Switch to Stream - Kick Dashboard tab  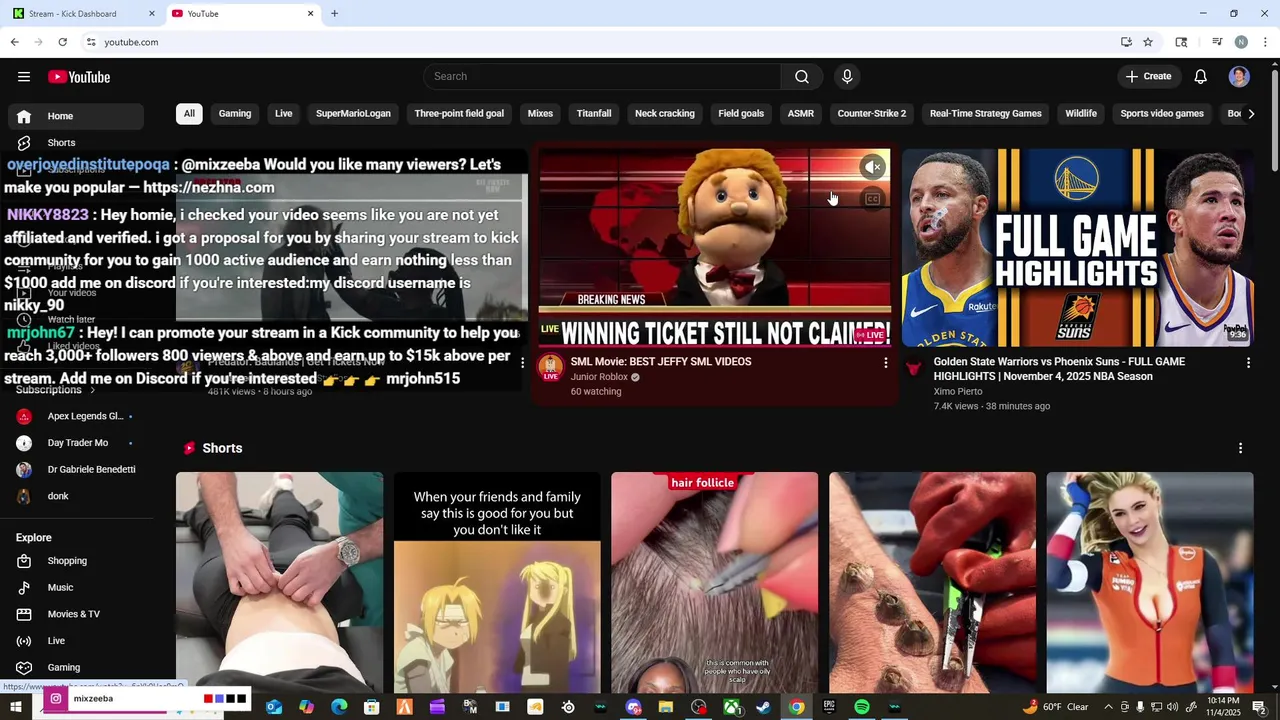84,14
